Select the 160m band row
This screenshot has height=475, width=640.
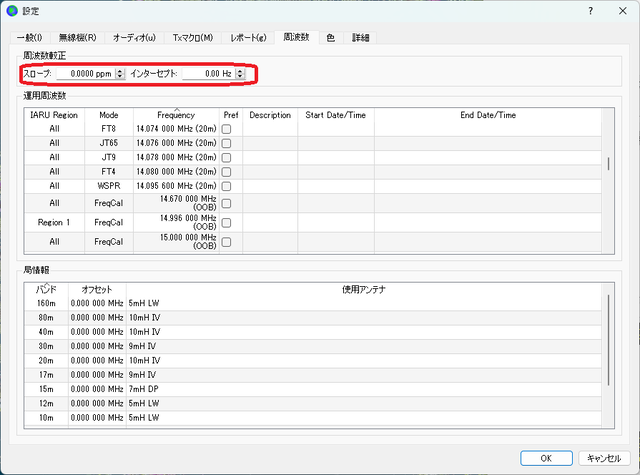(x=313, y=303)
